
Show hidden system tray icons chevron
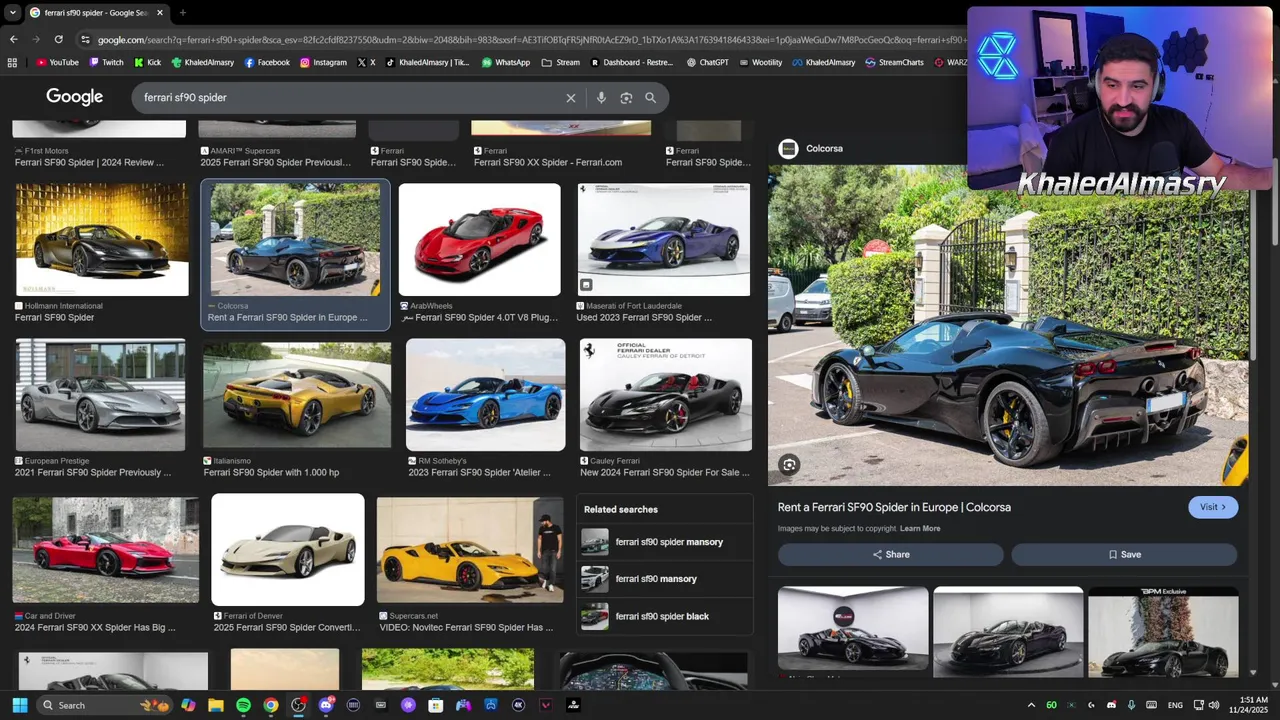click(1031, 705)
